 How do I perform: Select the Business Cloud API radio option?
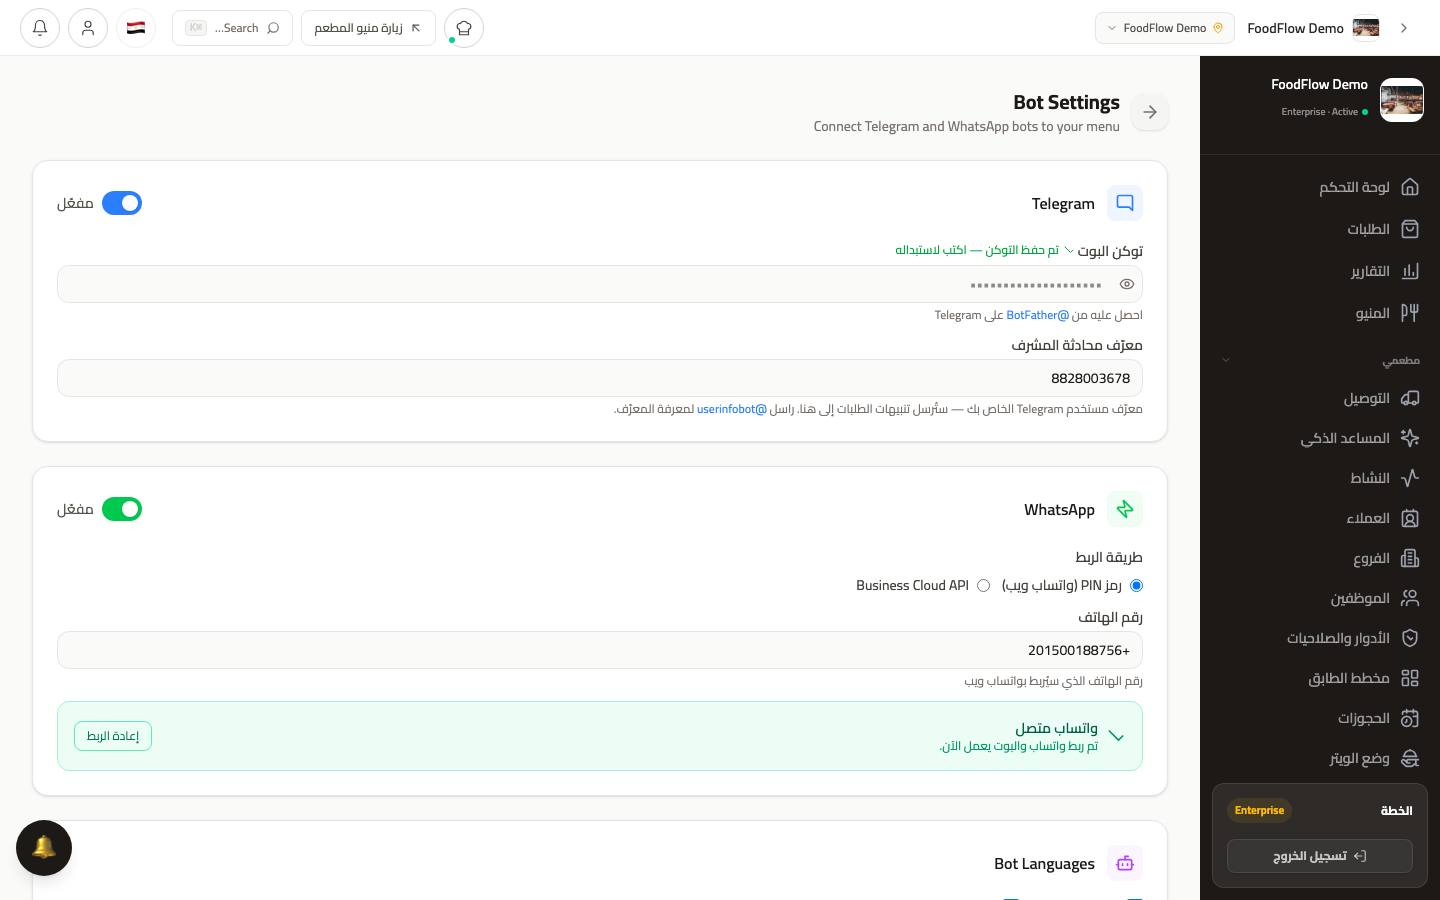pyautogui.click(x=984, y=586)
